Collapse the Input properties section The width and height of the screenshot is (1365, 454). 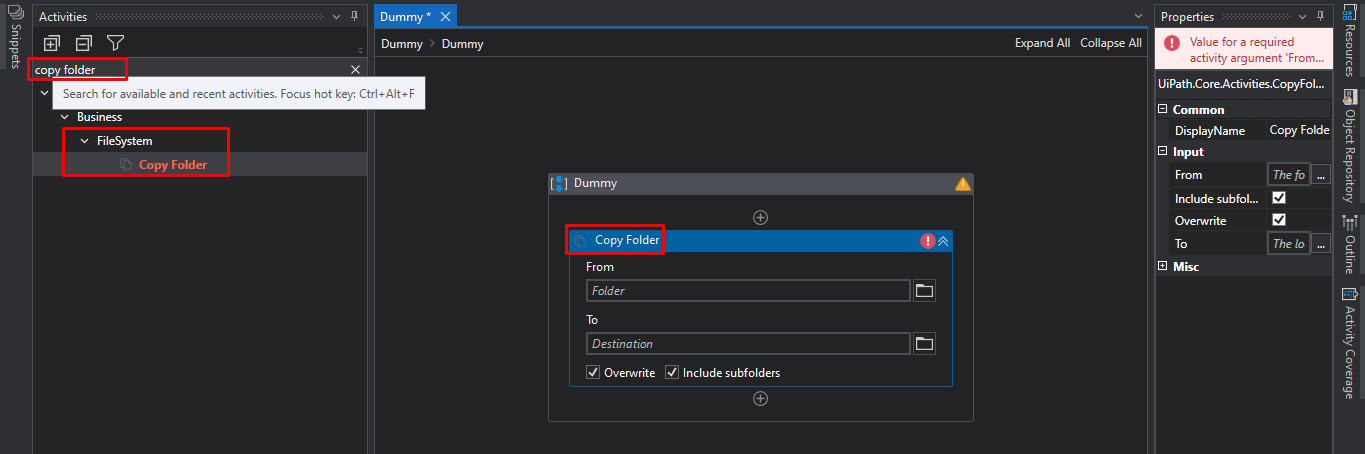pos(1163,152)
